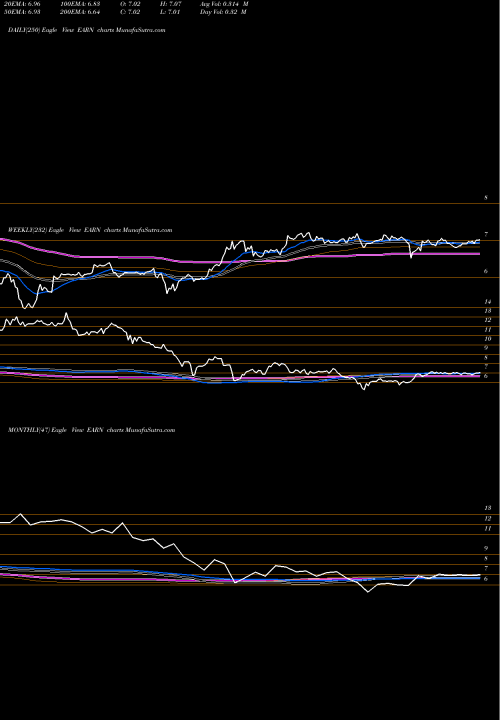Click the 200EMA: 6.64 value
This screenshot has width=500, height=720.
[80, 12]
